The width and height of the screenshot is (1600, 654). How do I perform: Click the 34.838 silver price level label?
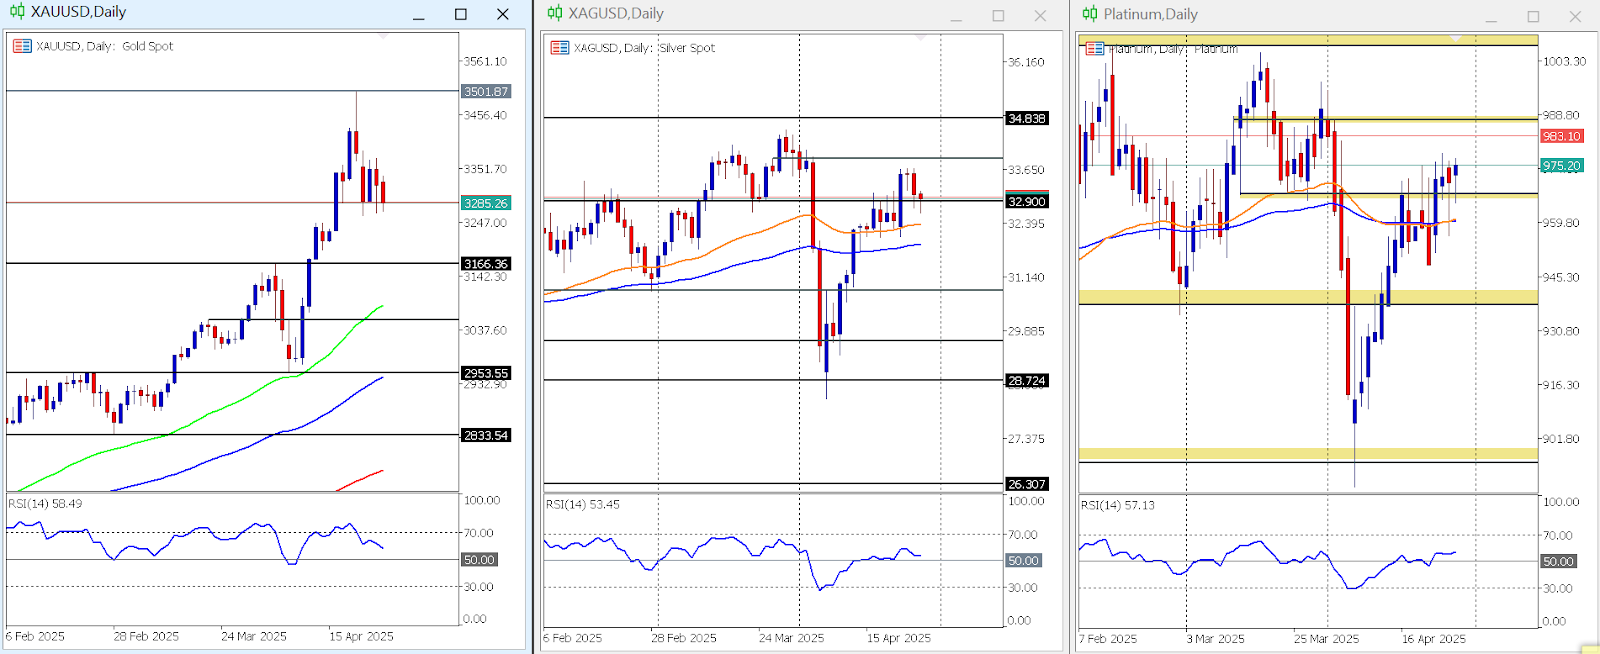coord(1027,118)
